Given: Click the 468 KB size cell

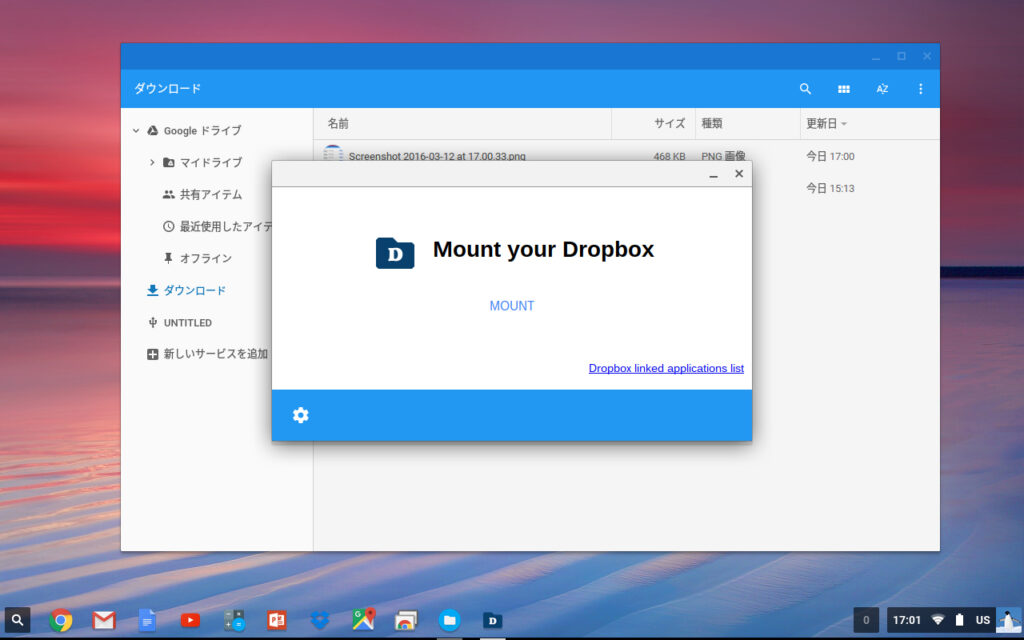Looking at the screenshot, I should (669, 156).
